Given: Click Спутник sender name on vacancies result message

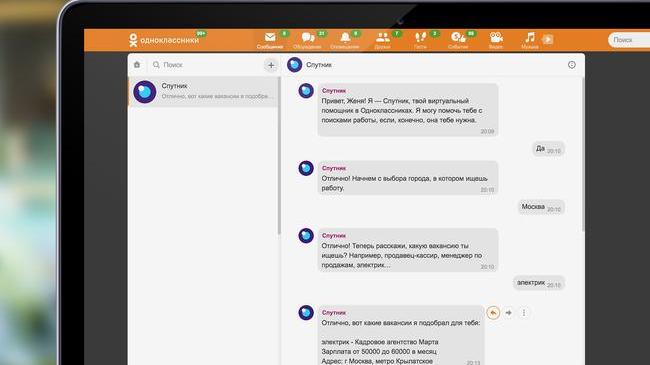Looking at the screenshot, I should pos(334,312).
